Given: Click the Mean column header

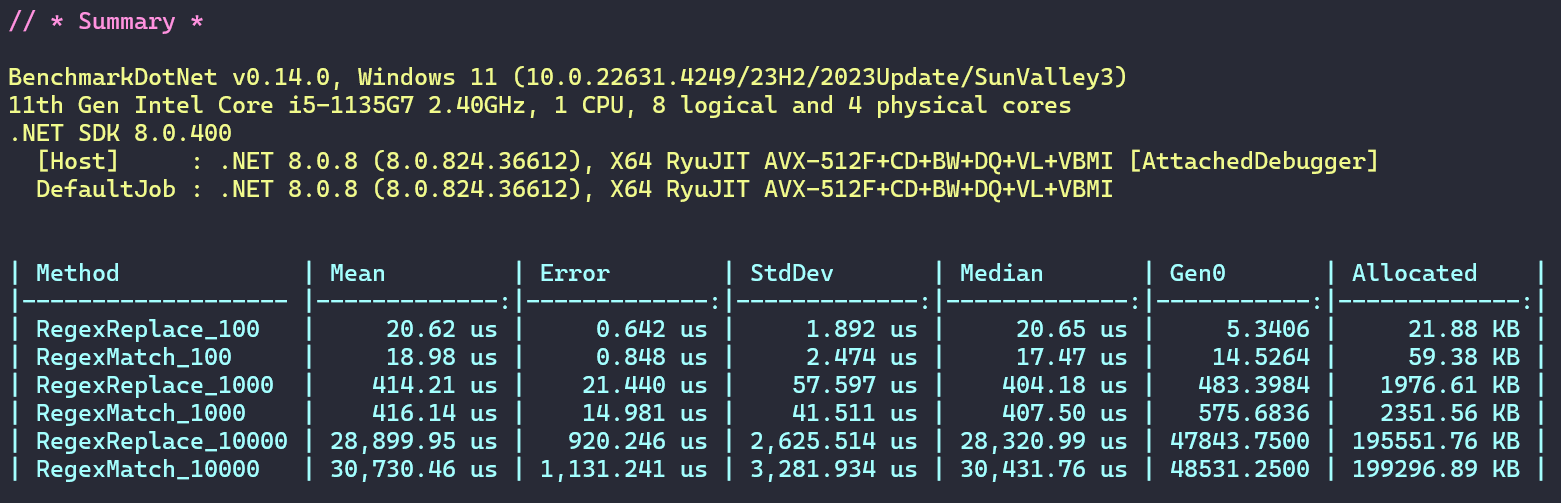Looking at the screenshot, I should point(358,273).
